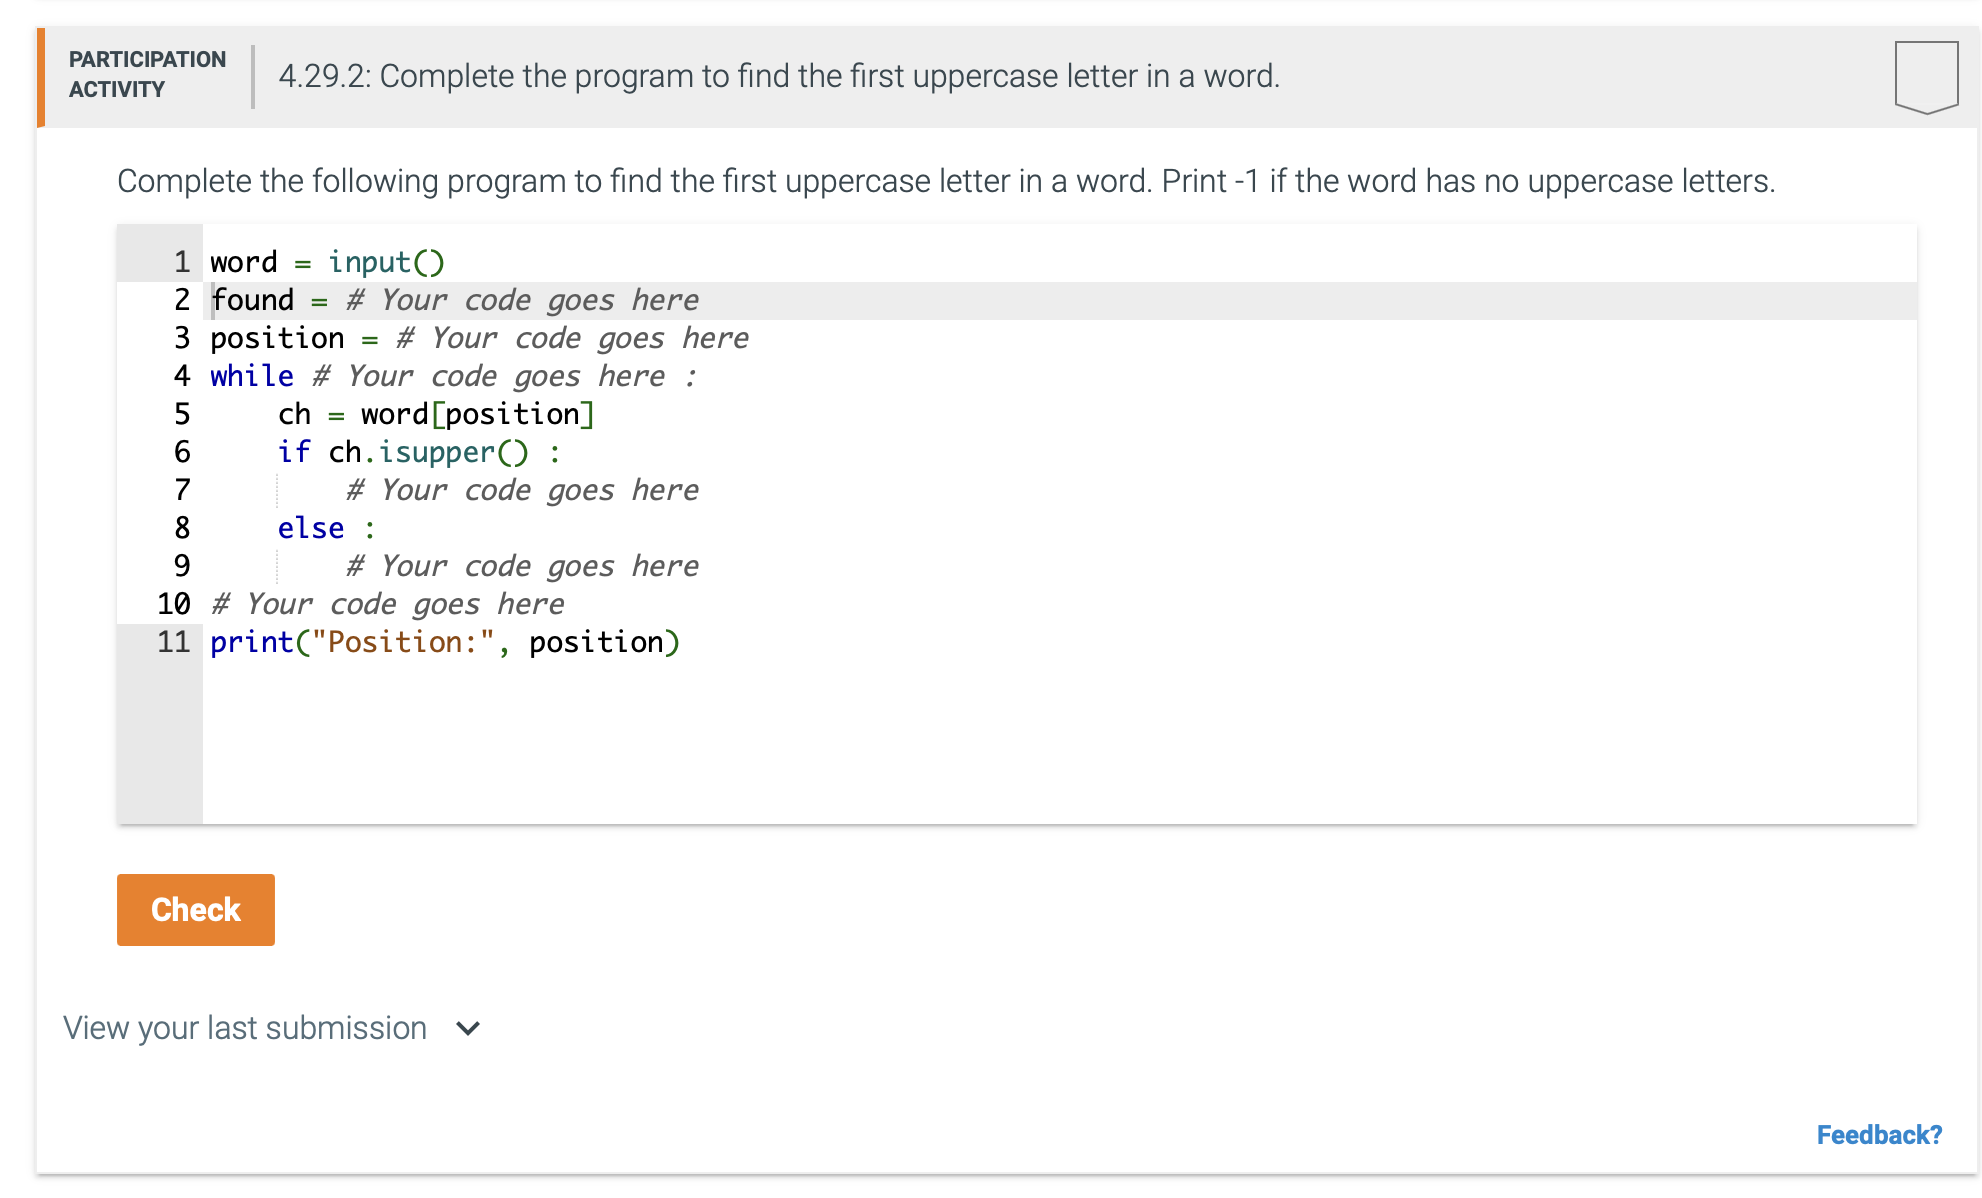
Task: Click line 3 'position =' placeholder comment
Action: pyautogui.click(x=573, y=337)
